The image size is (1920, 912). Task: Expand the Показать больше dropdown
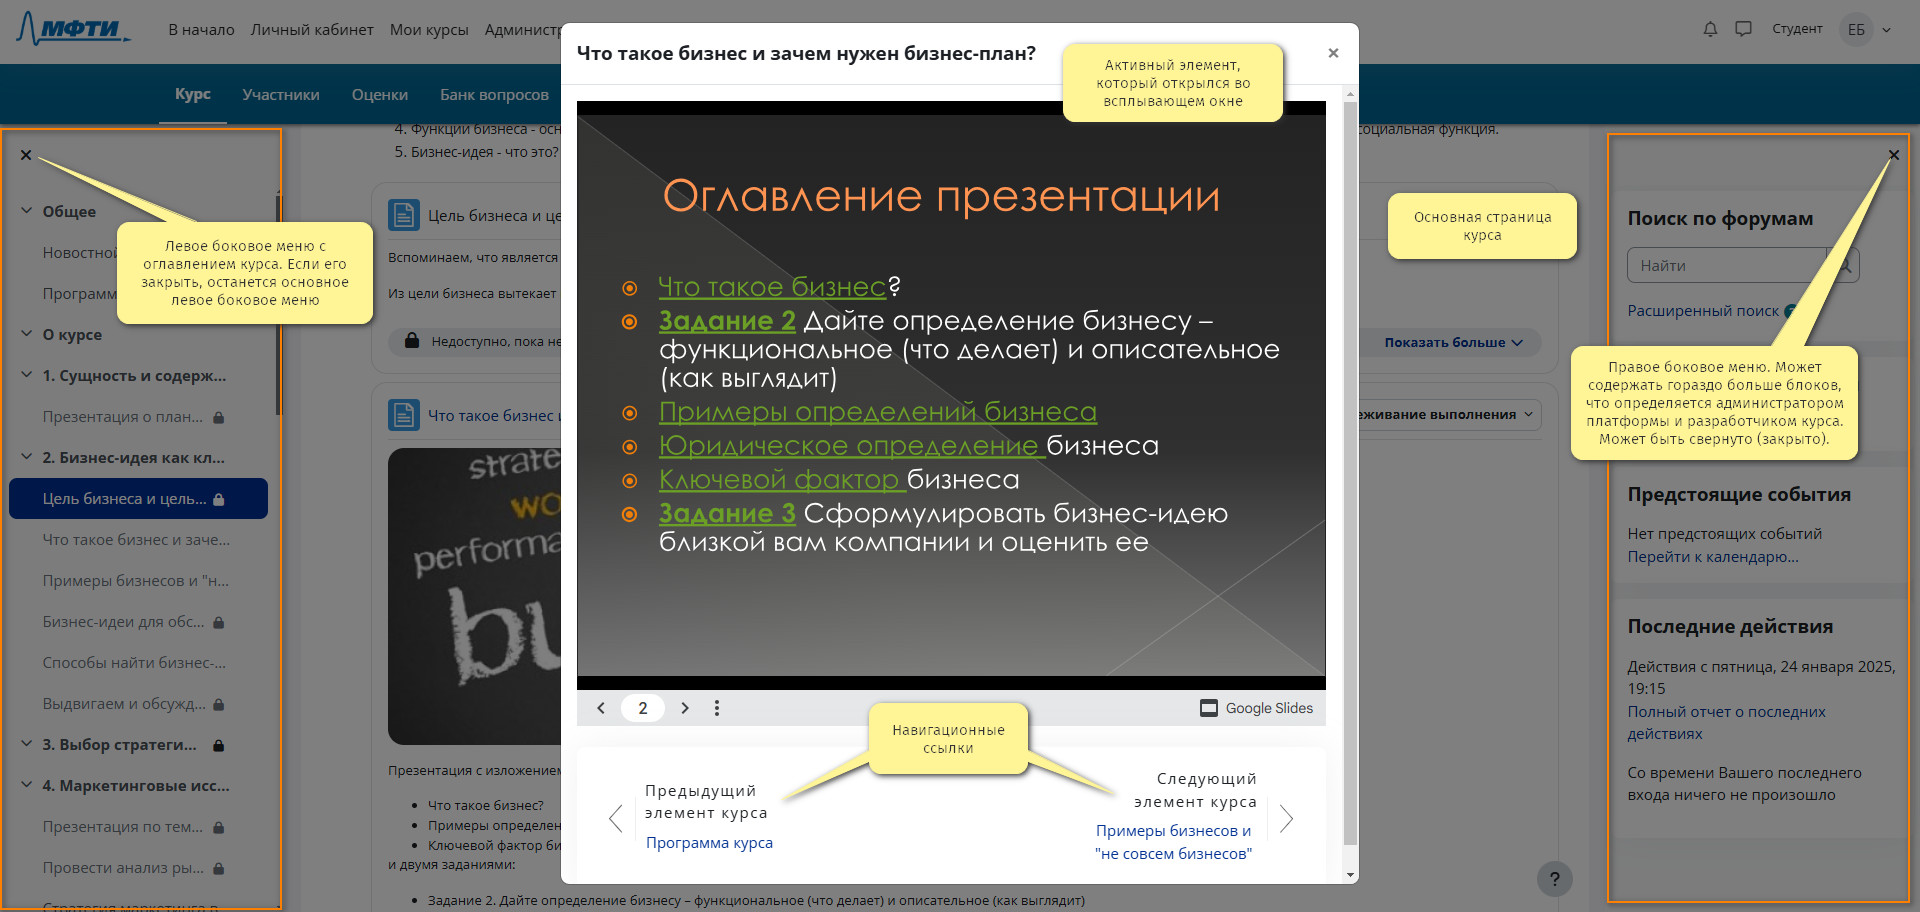pyautogui.click(x=1453, y=342)
